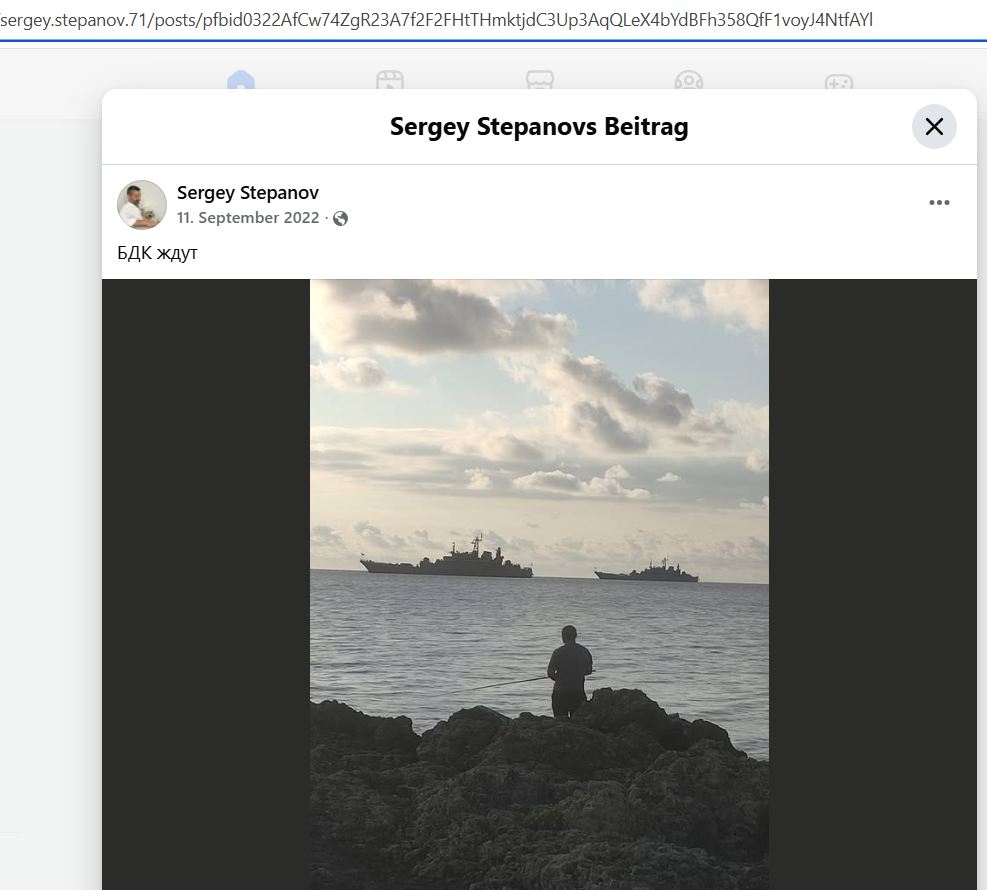Screen dimensions: 987x890
Task: Open Sergey Stepanov's profile picture
Action: [x=142, y=205]
